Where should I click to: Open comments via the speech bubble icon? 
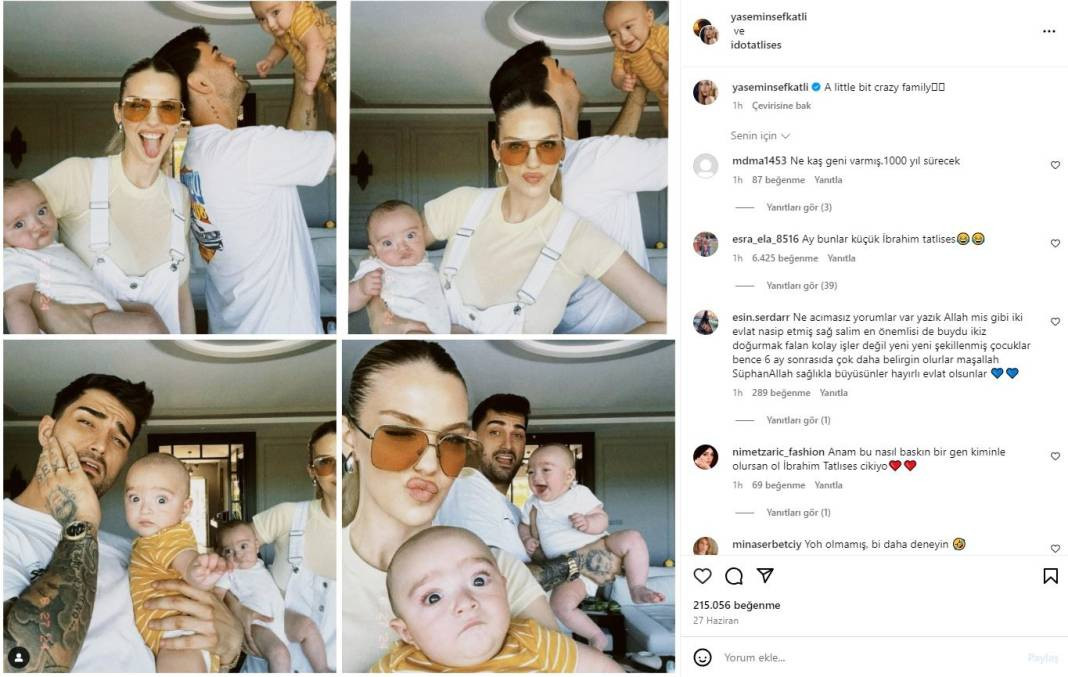734,576
